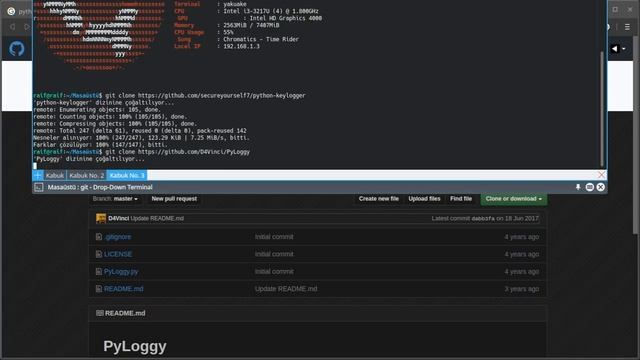
Task: Open README.md in the file list
Action: 123,289
